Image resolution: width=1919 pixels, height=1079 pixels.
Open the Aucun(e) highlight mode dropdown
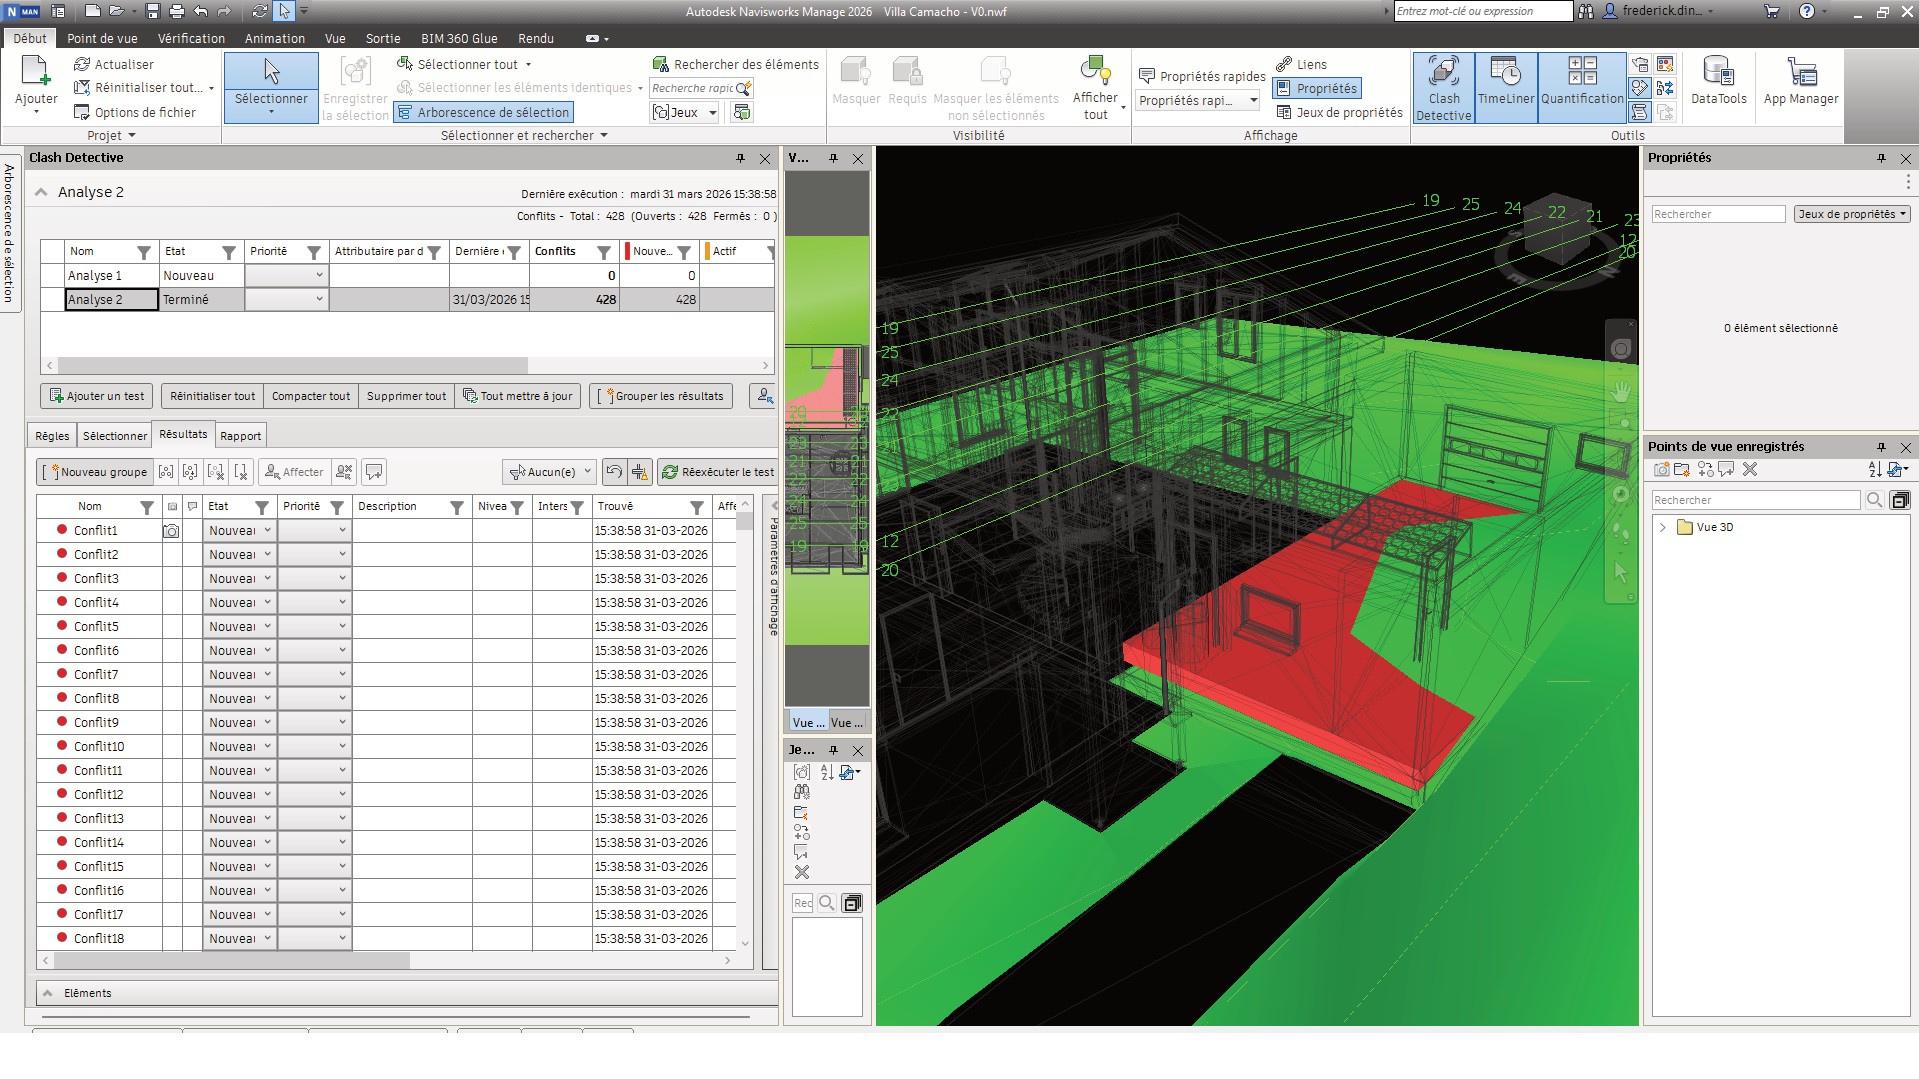548,471
